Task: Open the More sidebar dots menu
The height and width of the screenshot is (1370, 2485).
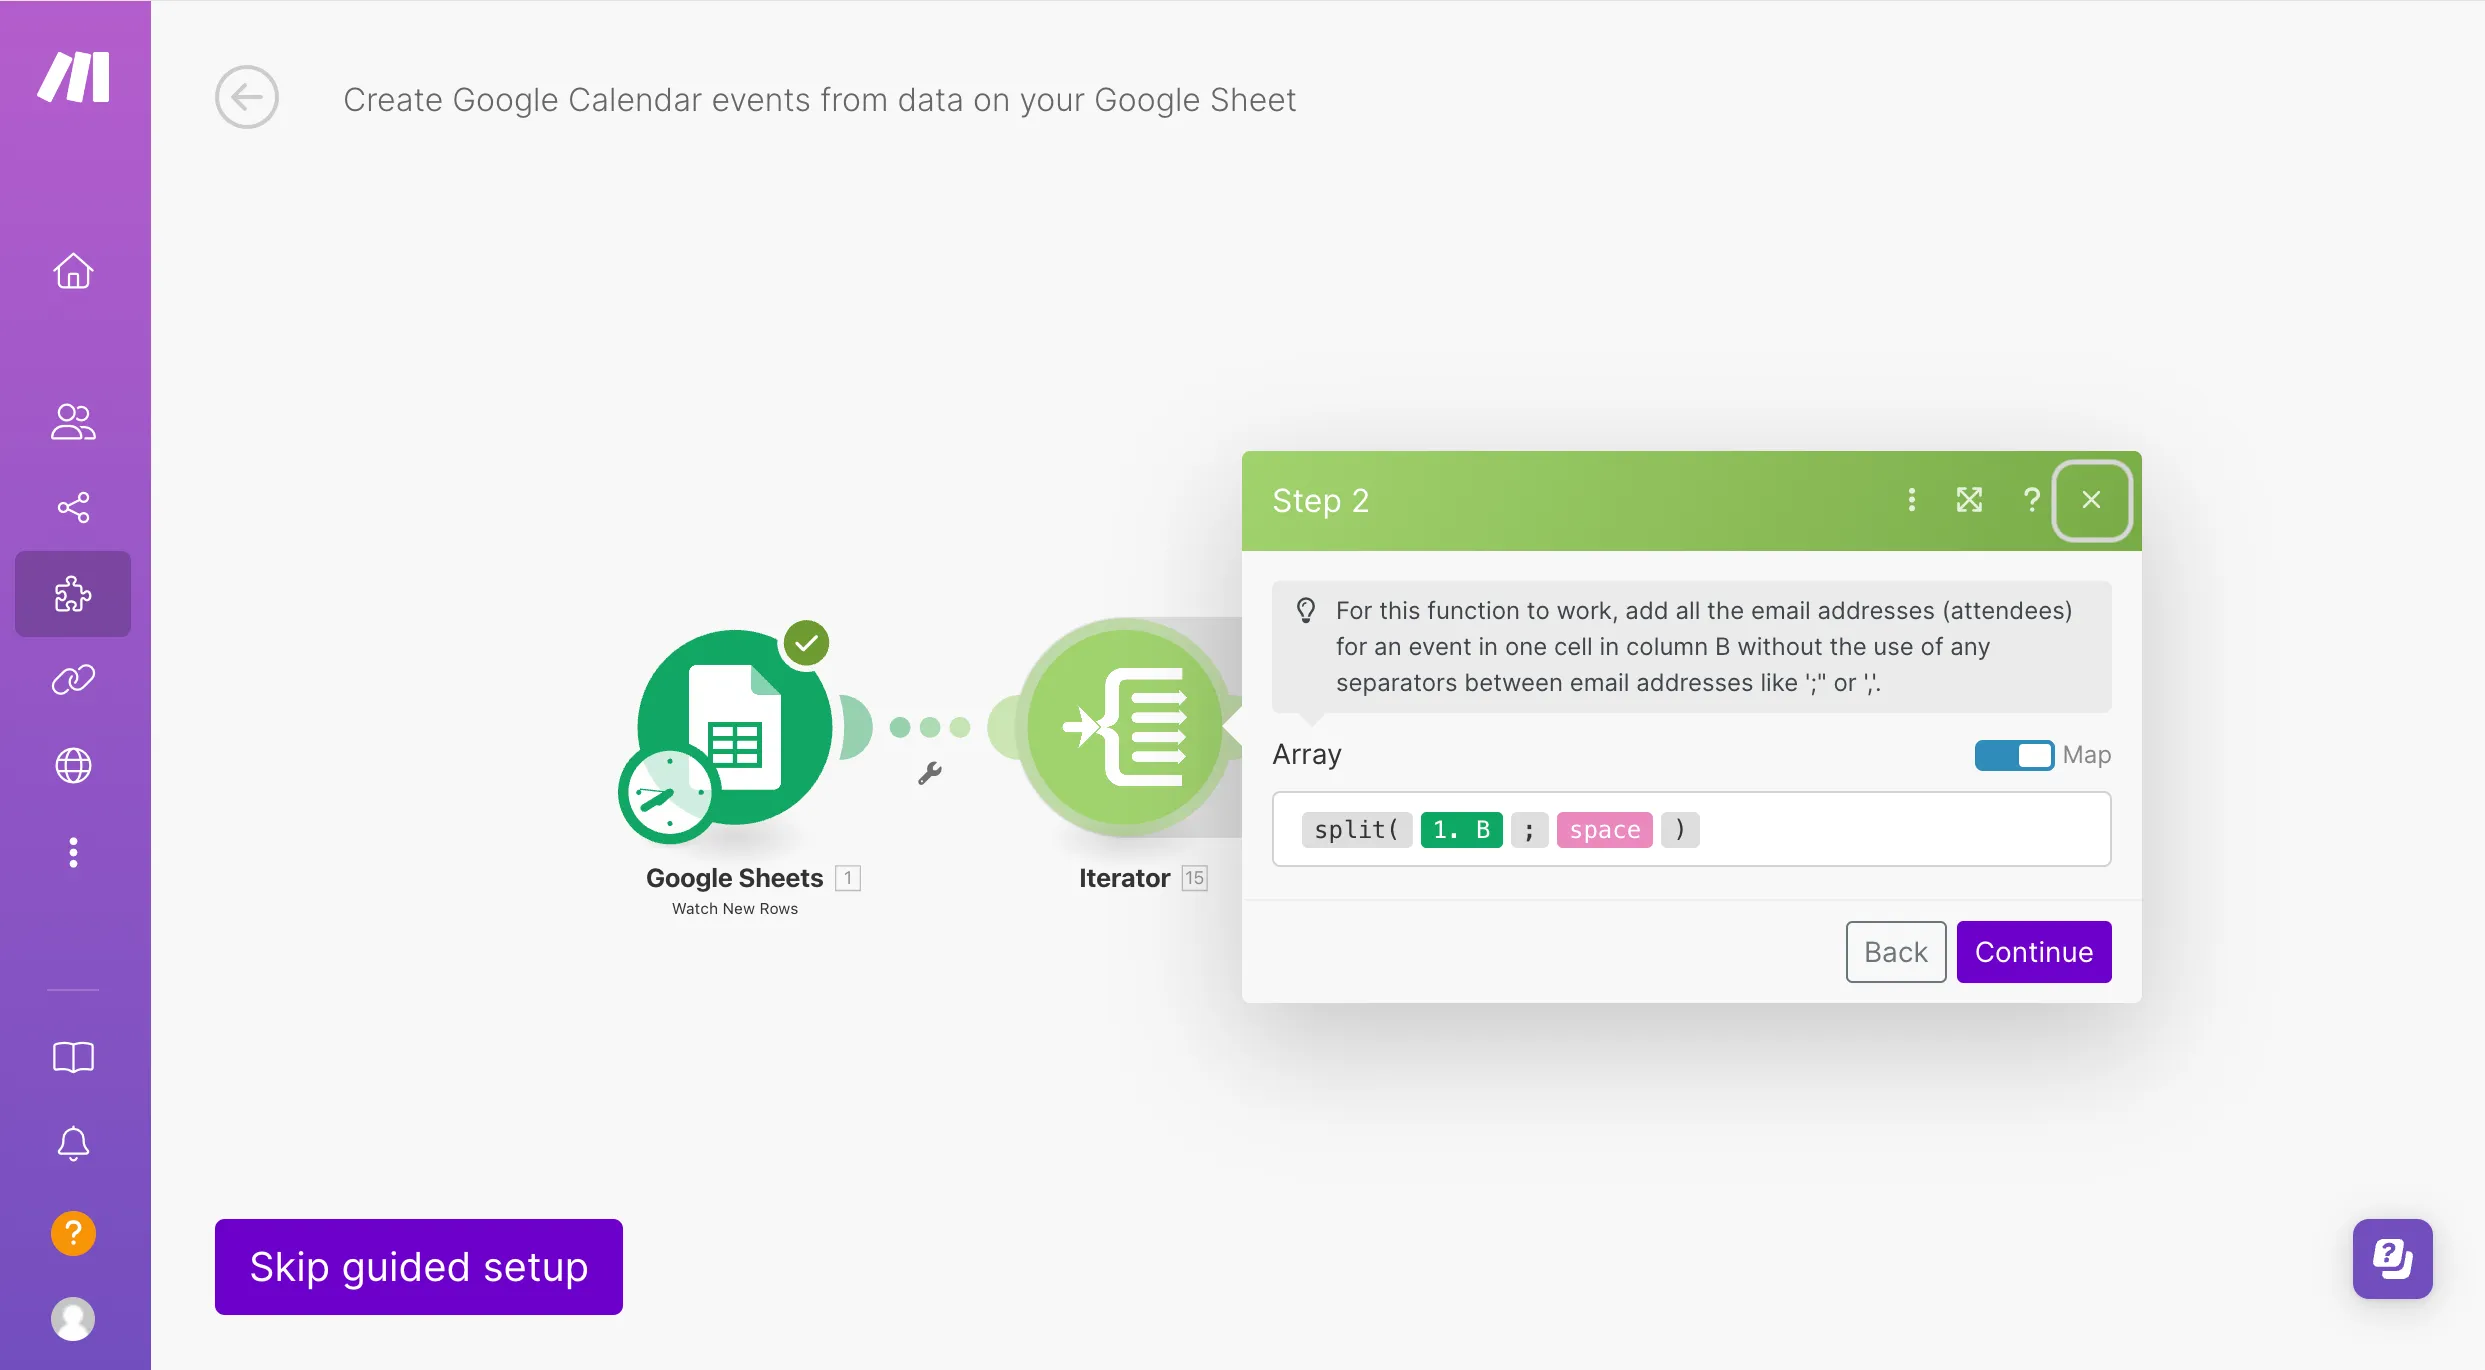Action: [x=73, y=852]
